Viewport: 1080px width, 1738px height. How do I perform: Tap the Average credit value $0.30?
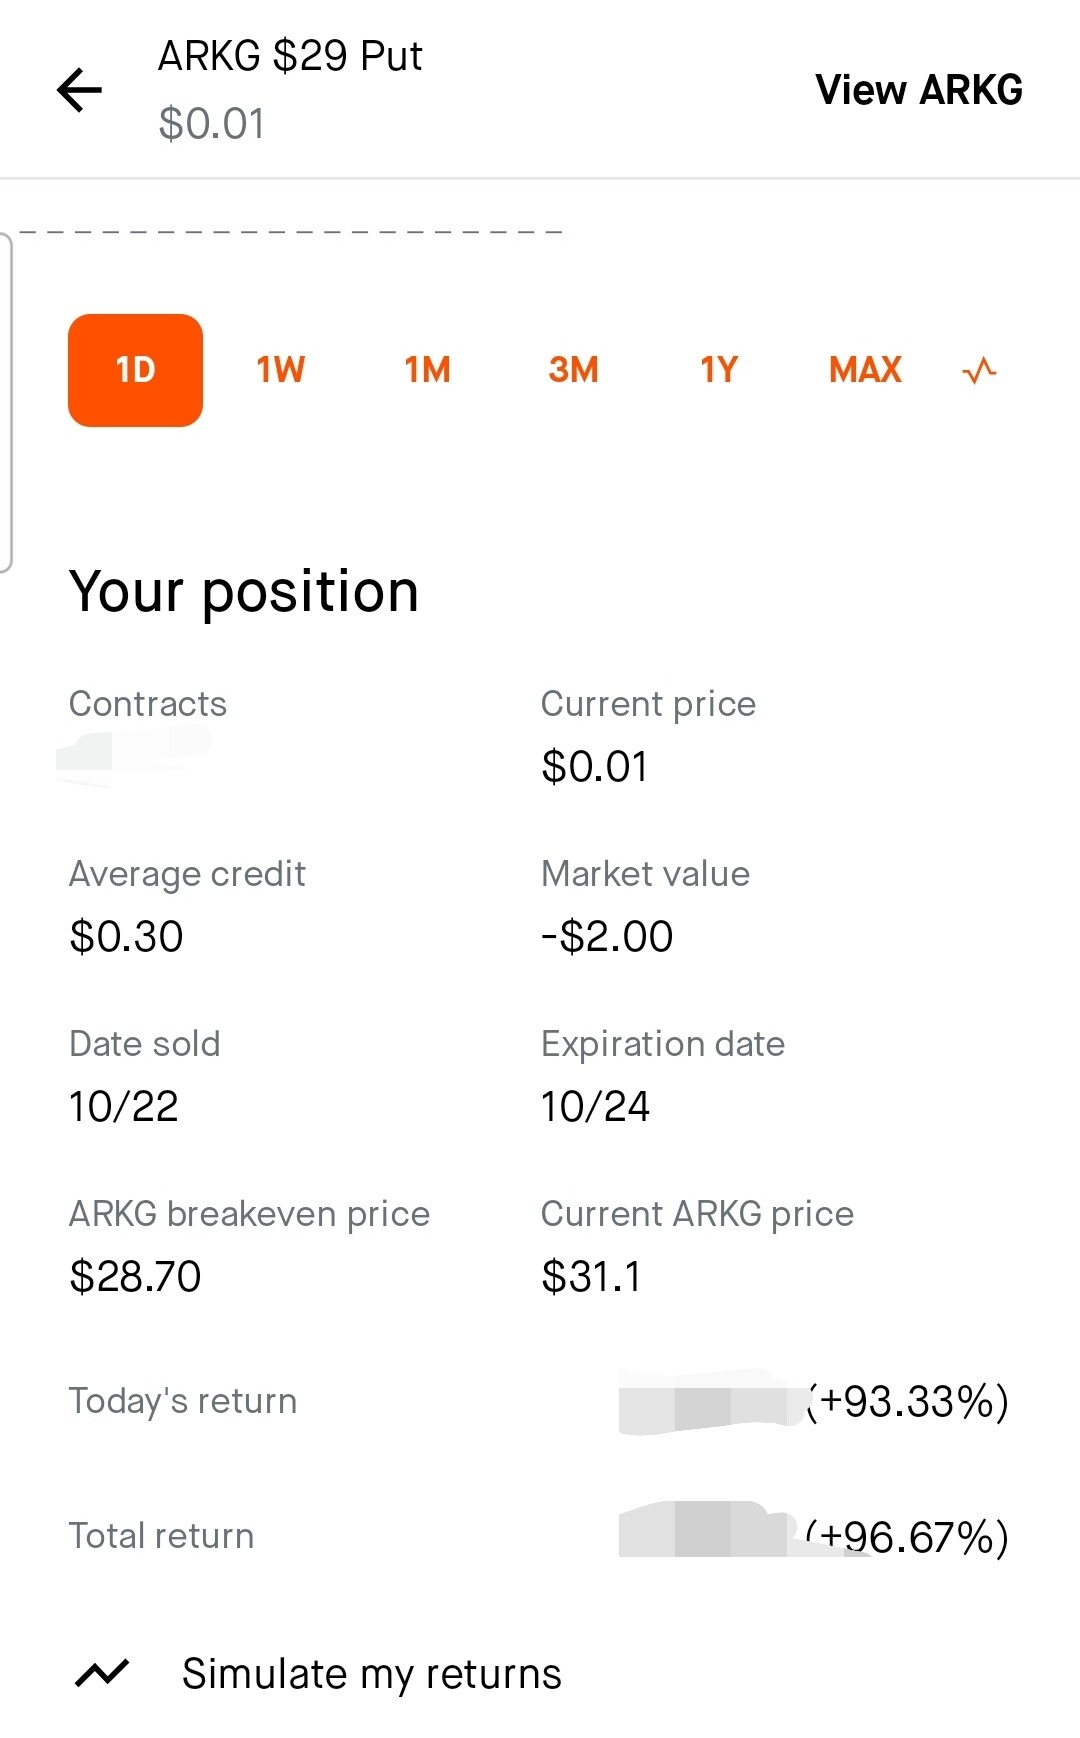point(126,937)
